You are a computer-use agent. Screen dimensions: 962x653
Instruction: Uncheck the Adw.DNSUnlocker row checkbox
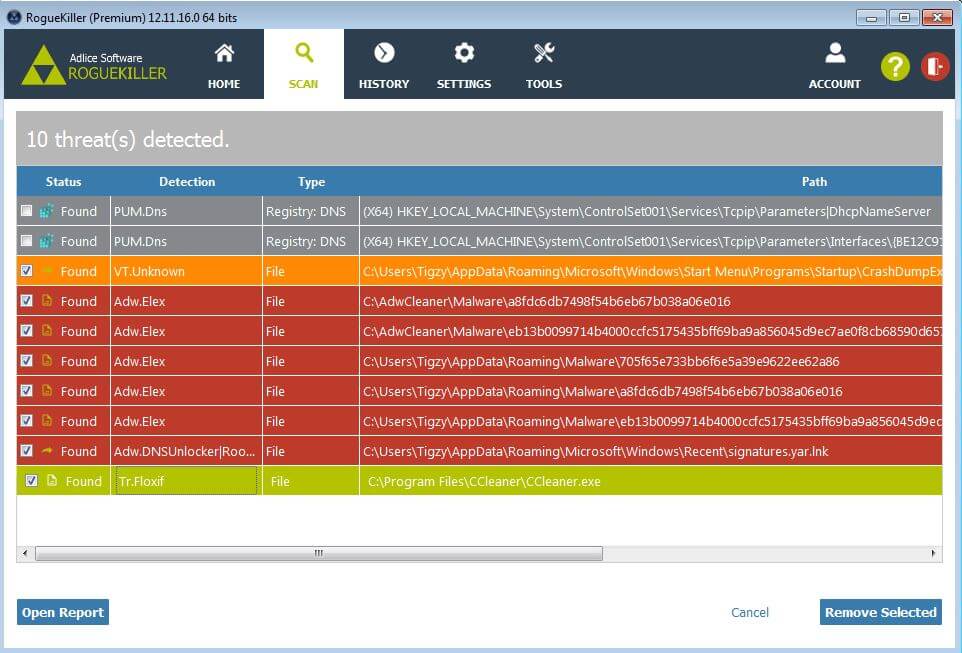pyautogui.click(x=26, y=451)
